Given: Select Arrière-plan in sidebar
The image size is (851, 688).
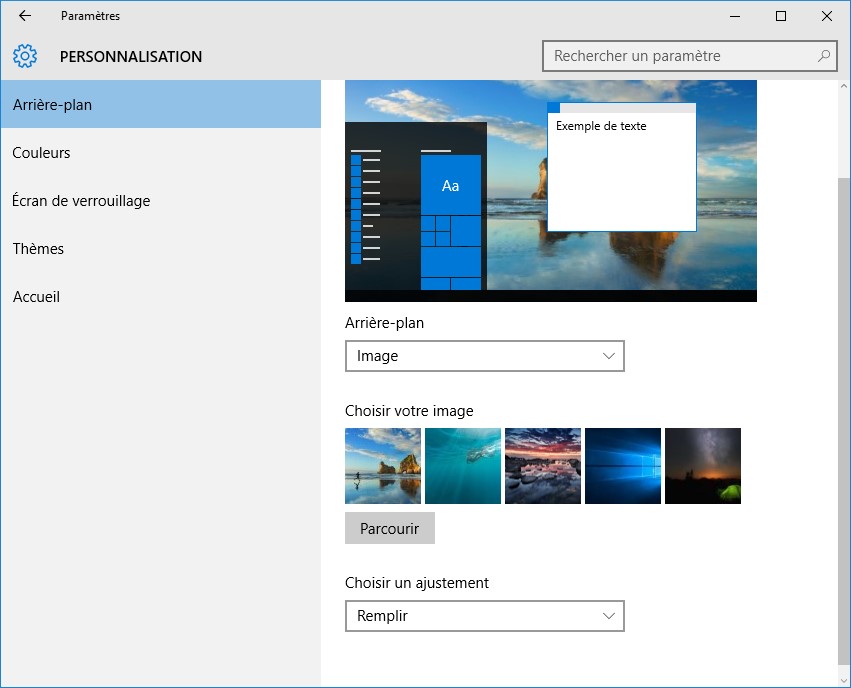Looking at the screenshot, I should [x=161, y=104].
